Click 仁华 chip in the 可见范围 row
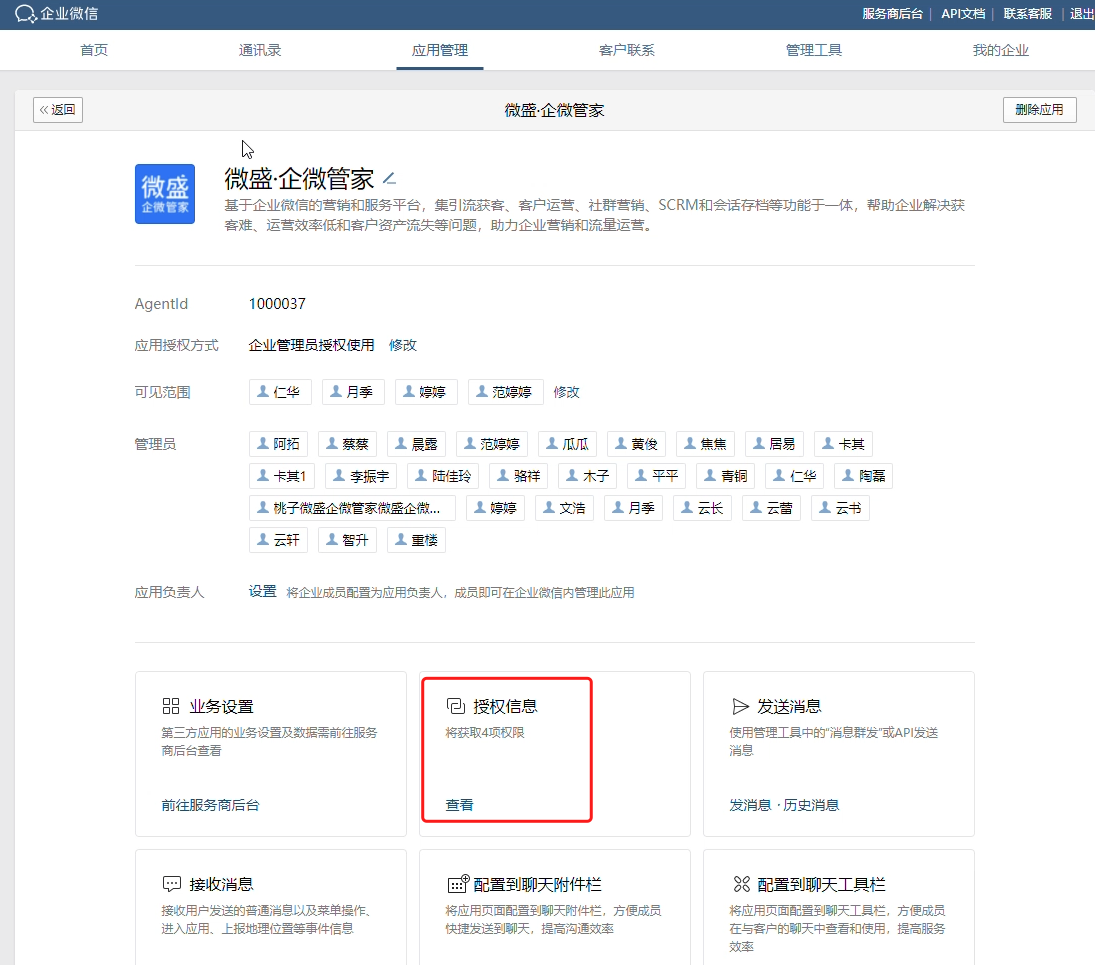The height and width of the screenshot is (965, 1095). point(280,392)
